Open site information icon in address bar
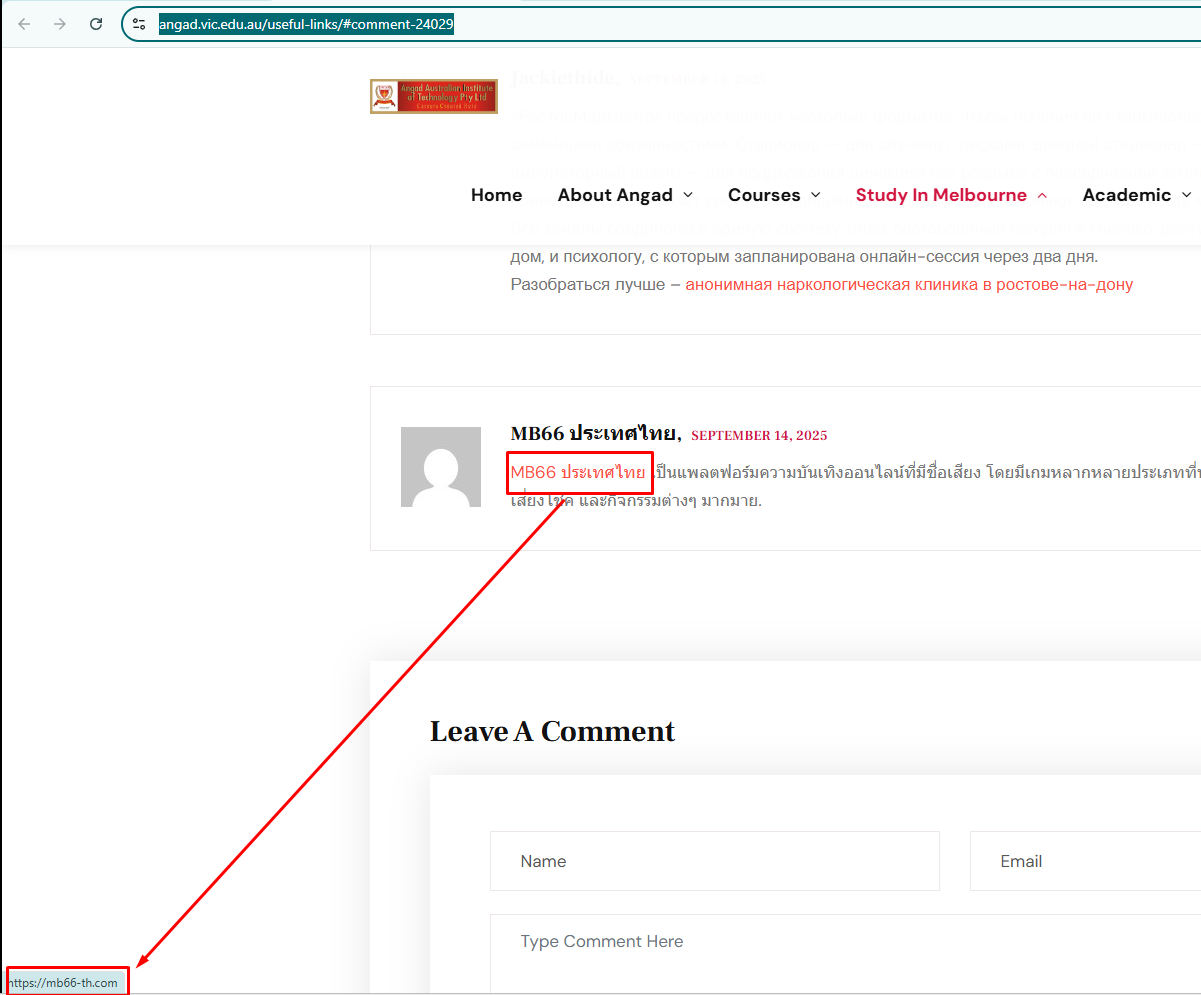 140,24
